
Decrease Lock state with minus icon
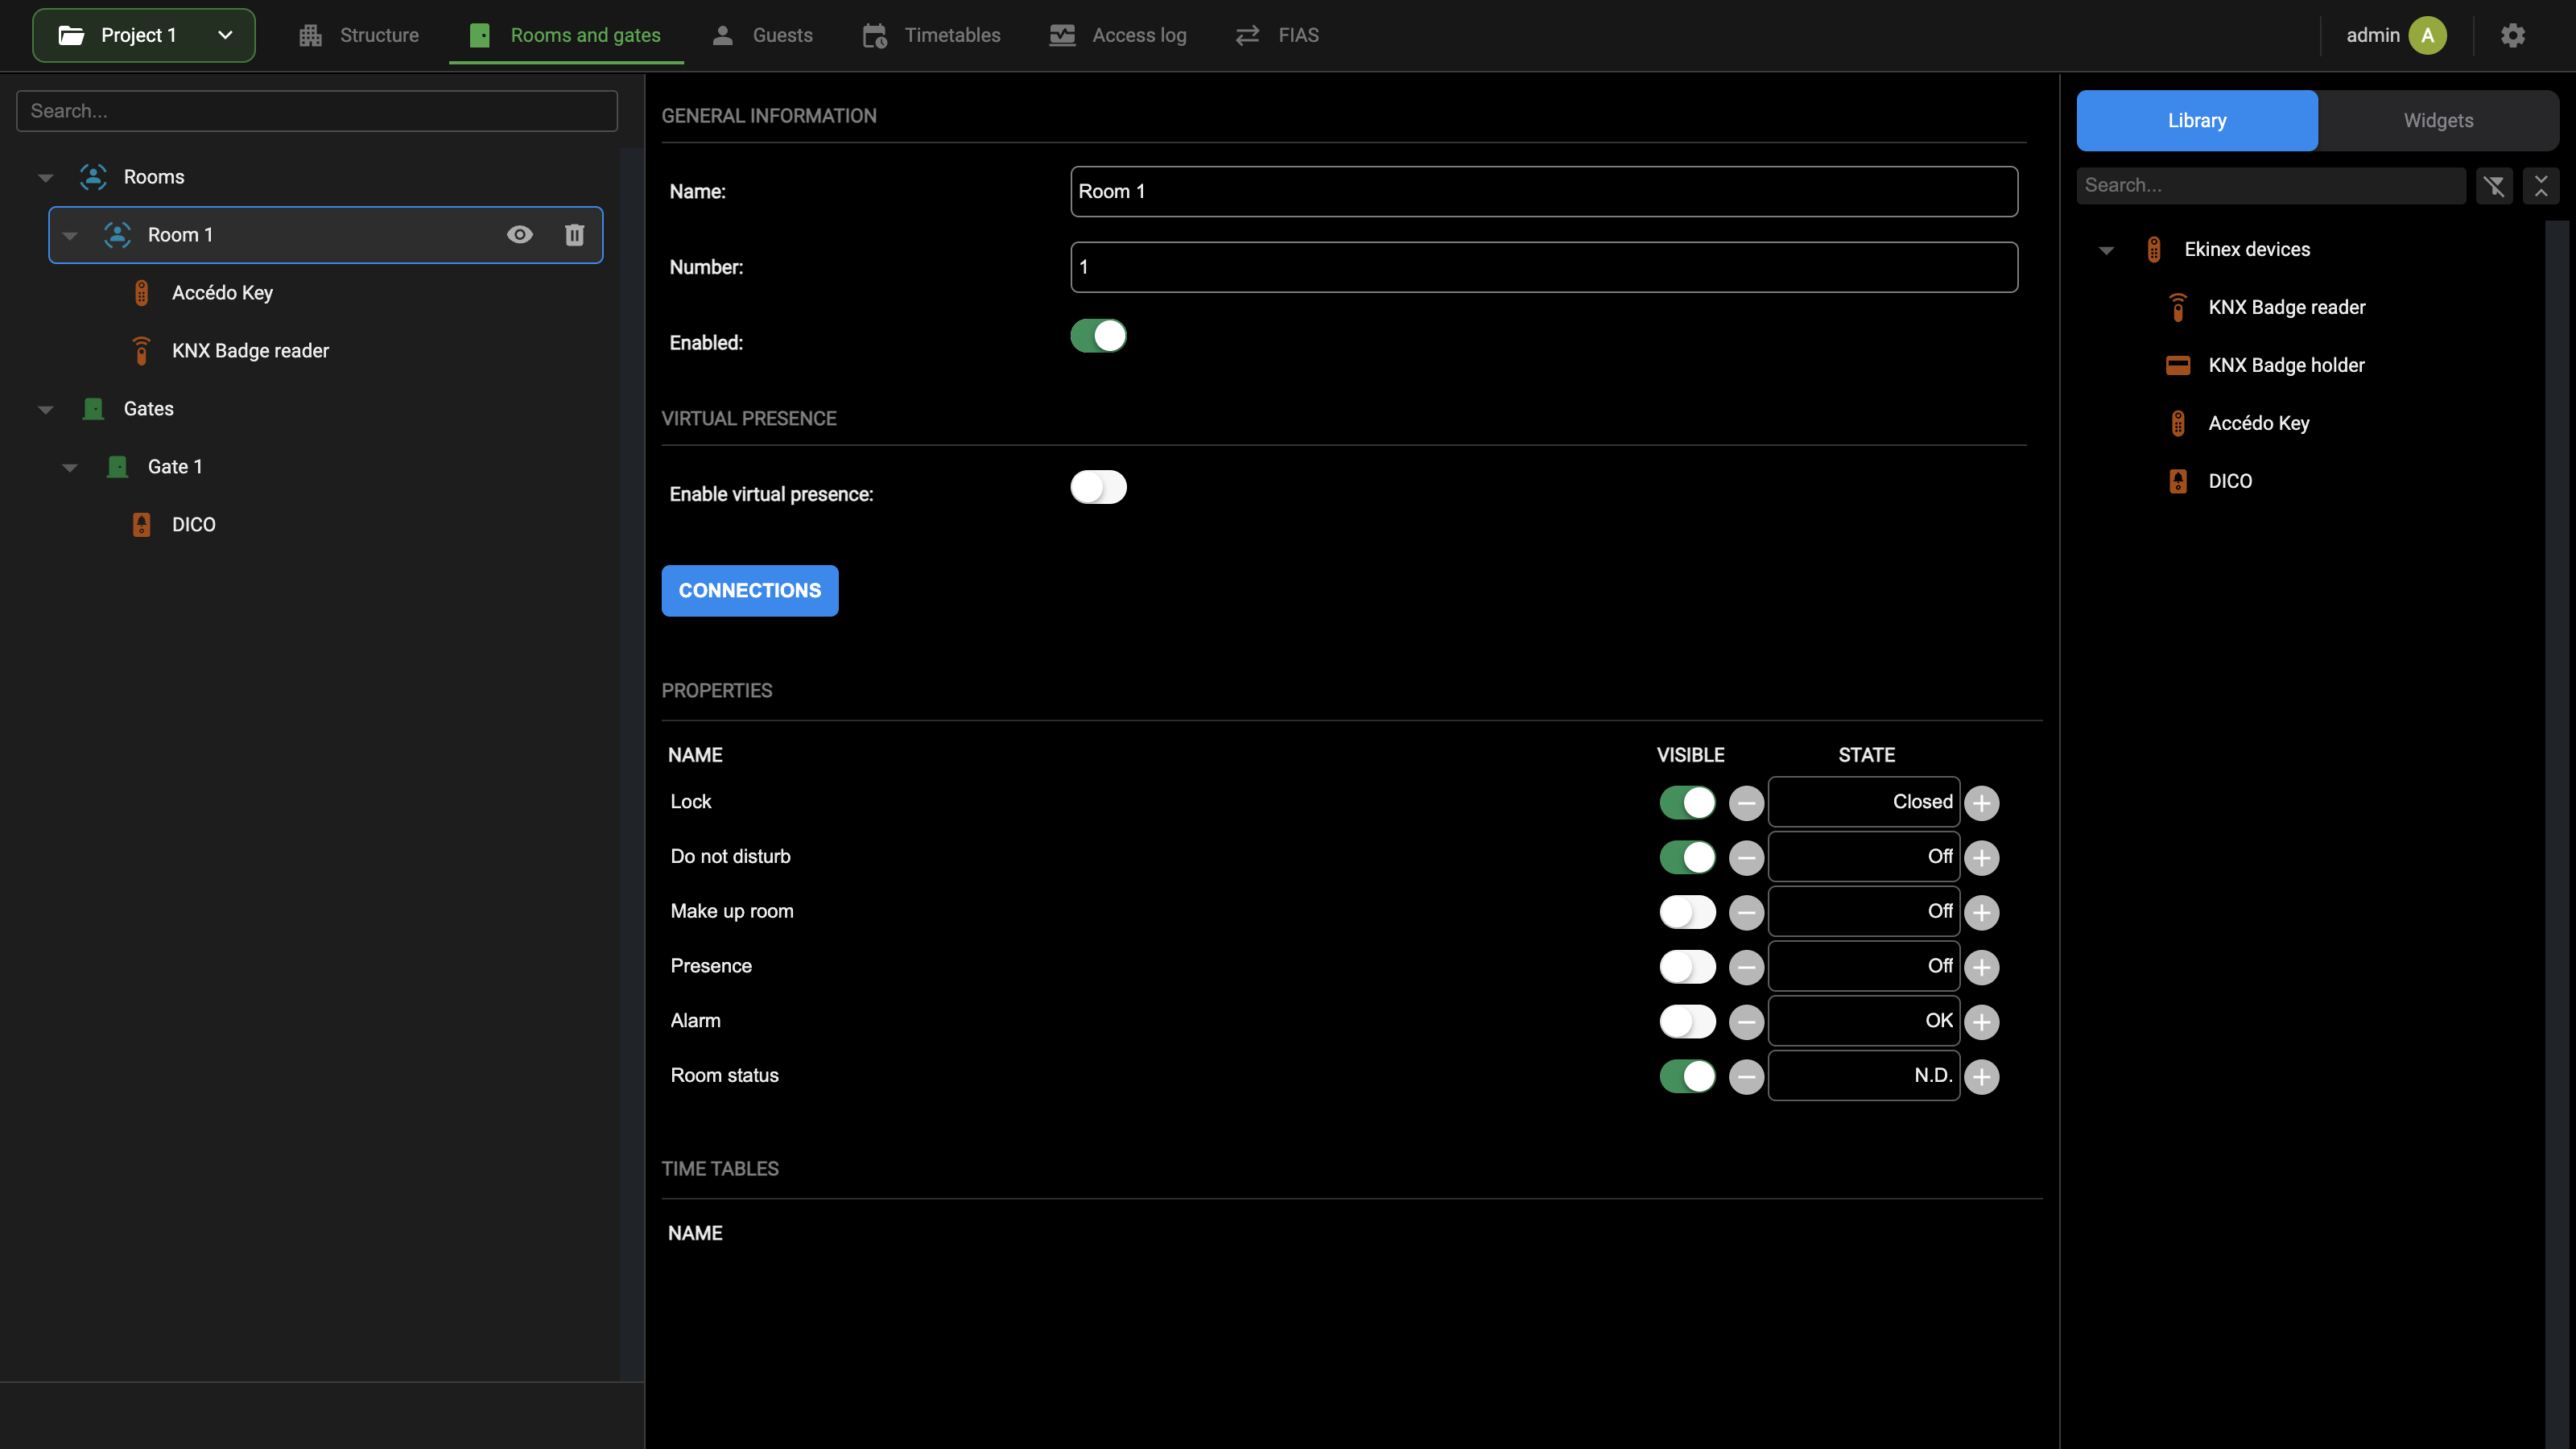coord(1746,803)
